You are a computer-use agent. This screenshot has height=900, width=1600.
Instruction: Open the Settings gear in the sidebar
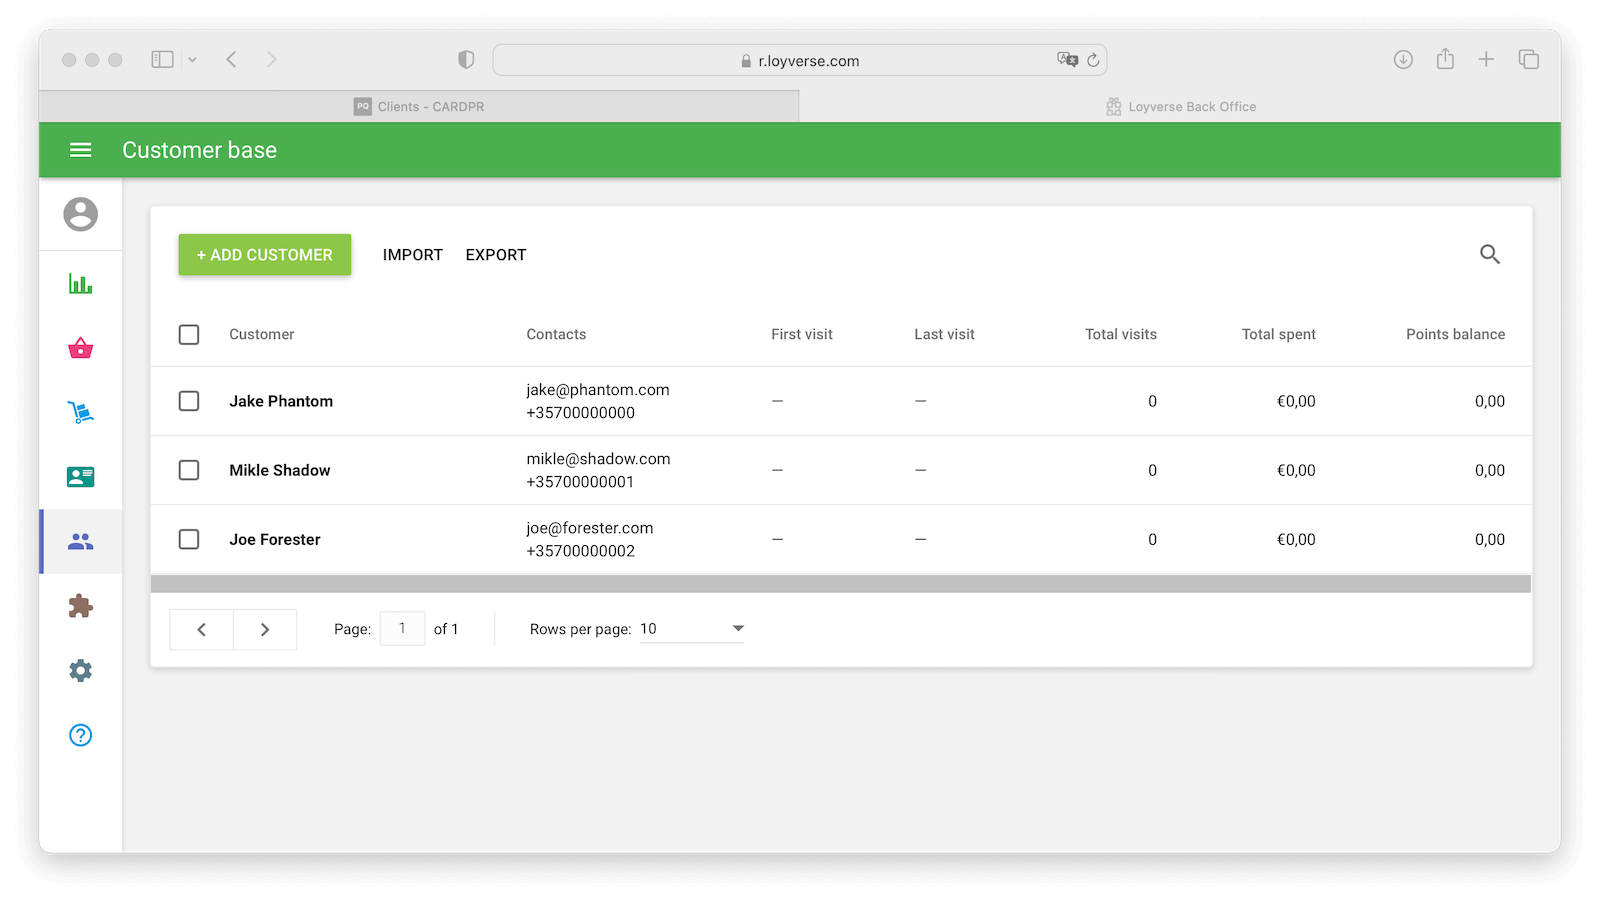[80, 670]
